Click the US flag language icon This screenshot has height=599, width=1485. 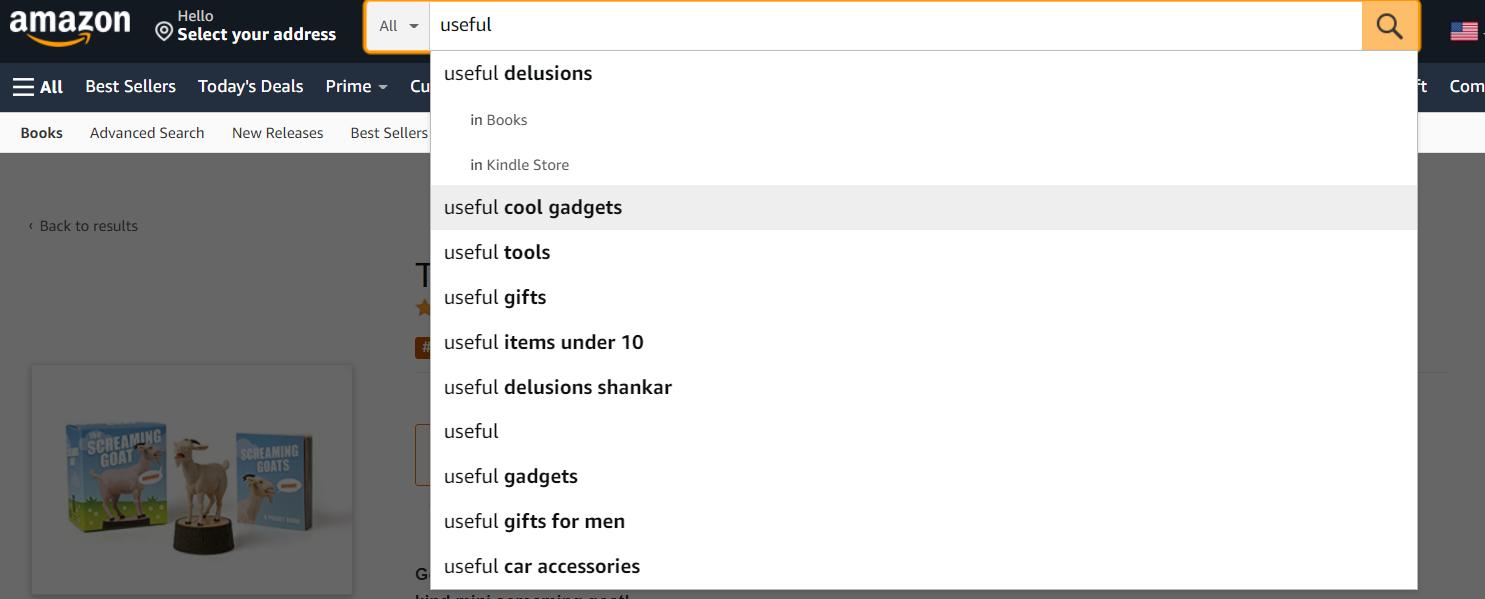pyautogui.click(x=1463, y=31)
